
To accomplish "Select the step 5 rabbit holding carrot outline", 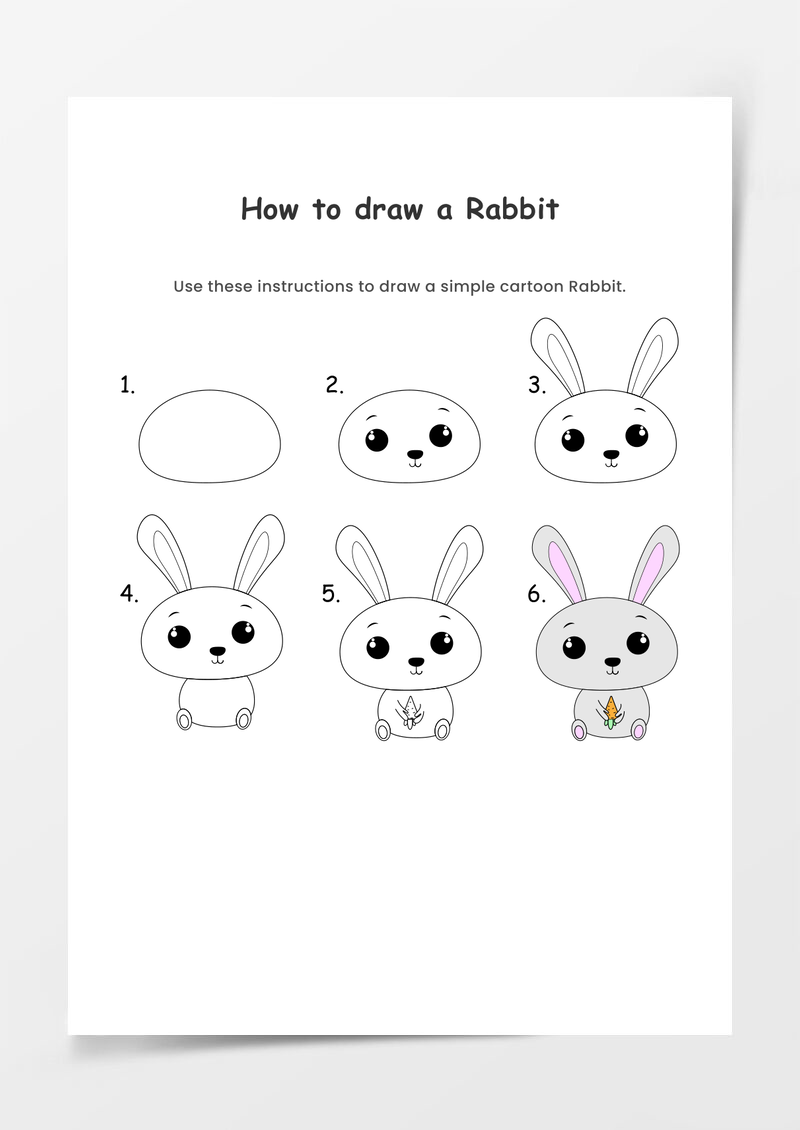I will (x=409, y=633).
